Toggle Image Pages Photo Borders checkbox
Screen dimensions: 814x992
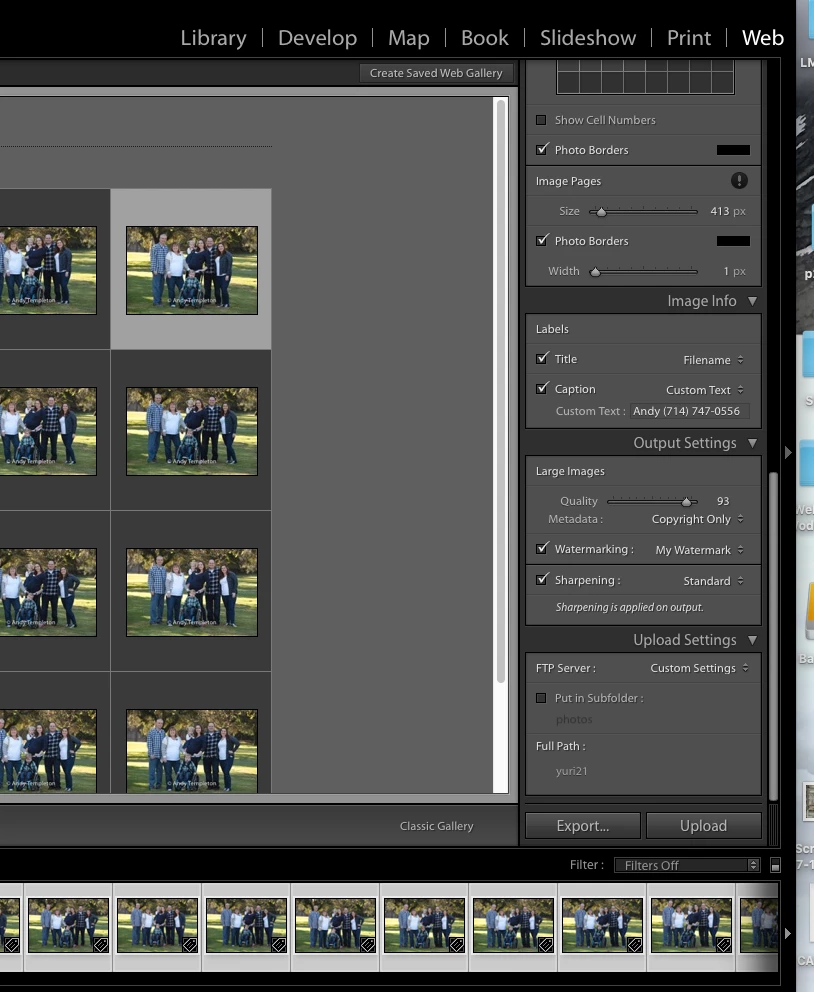coord(542,240)
